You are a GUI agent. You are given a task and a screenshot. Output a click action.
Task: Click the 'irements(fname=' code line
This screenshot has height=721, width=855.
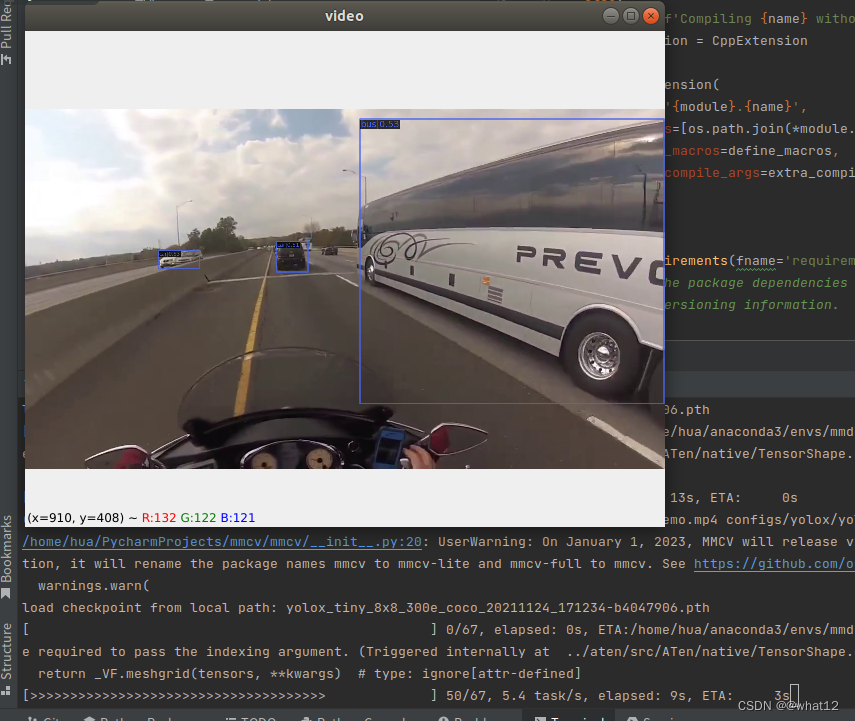tap(760, 261)
